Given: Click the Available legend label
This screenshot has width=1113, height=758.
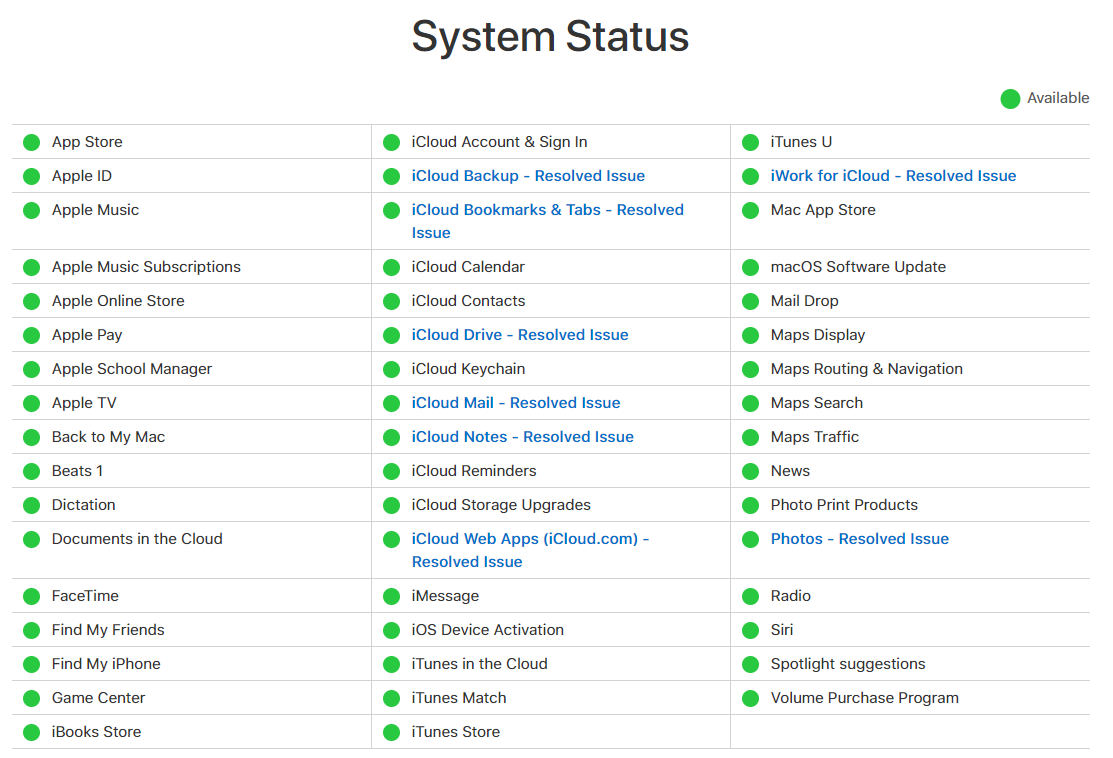Looking at the screenshot, I should (x=1058, y=99).
